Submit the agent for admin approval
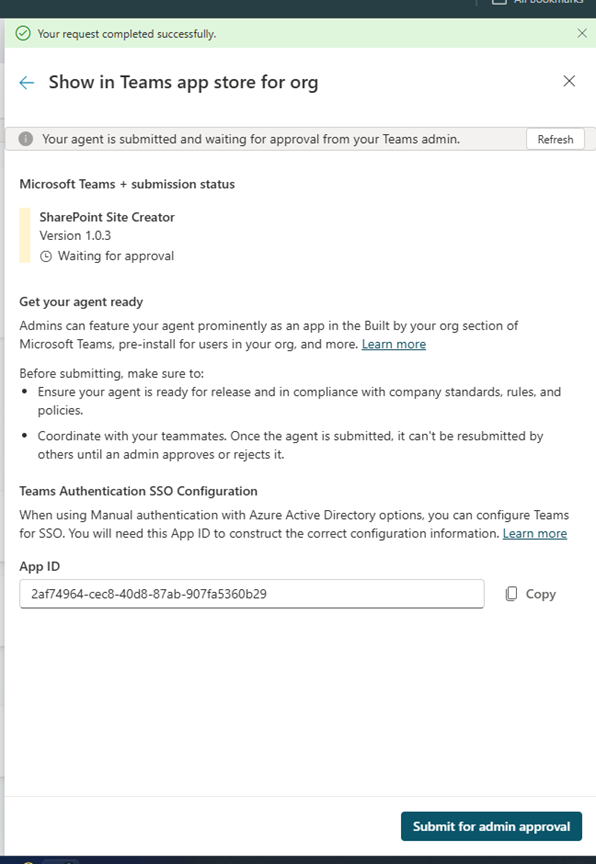 click(491, 826)
